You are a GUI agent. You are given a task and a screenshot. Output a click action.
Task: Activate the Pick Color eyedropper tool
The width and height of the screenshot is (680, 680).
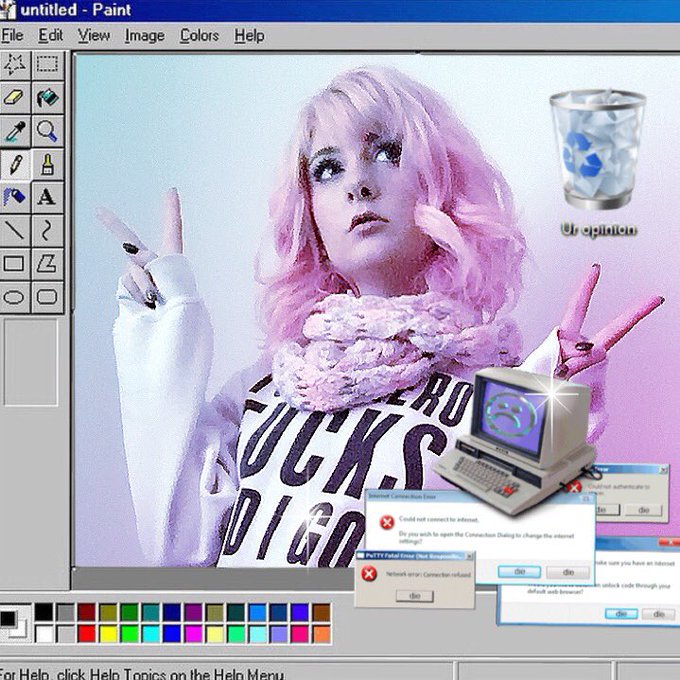15,131
